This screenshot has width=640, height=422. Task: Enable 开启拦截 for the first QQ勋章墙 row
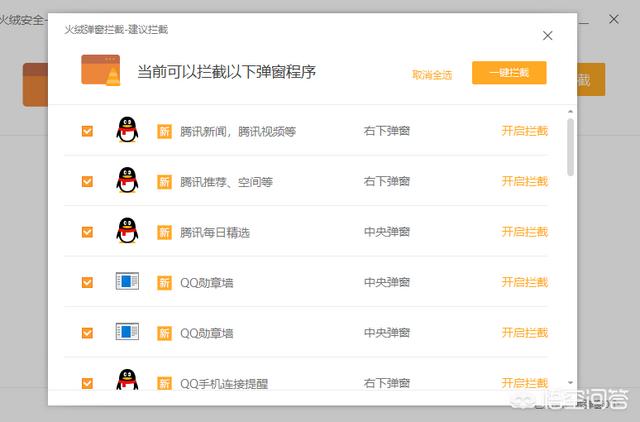(x=524, y=282)
